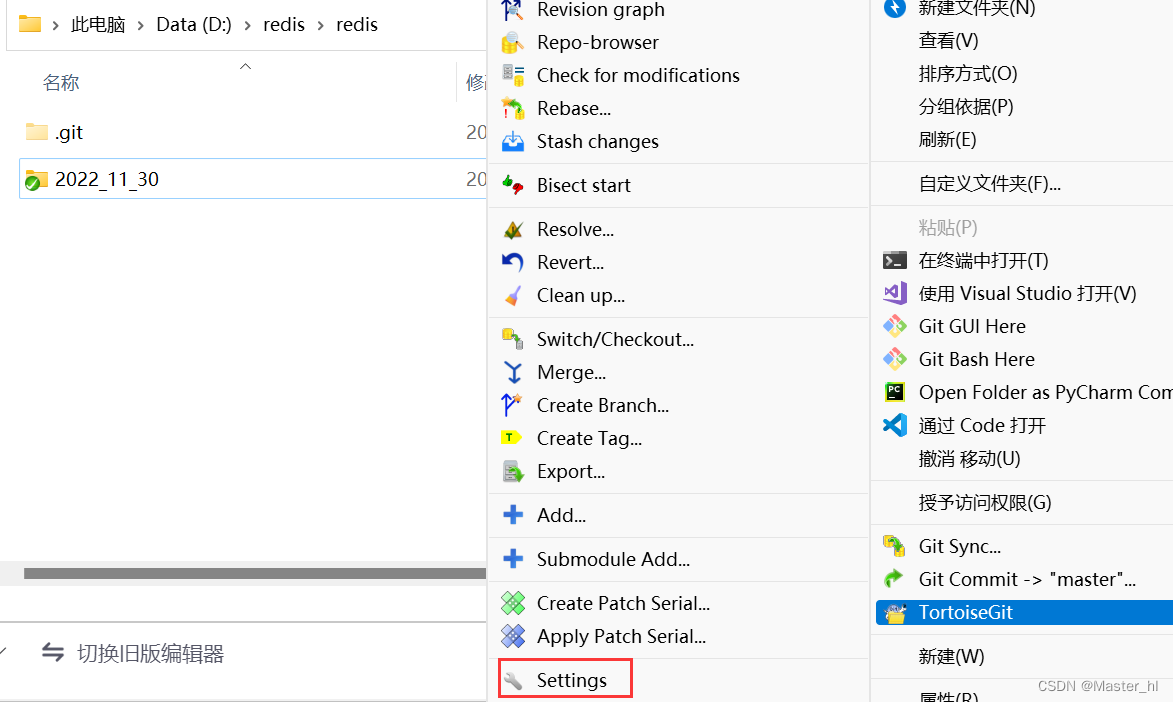The height and width of the screenshot is (702, 1173).
Task: Open the Revision graph menu entry
Action: 678,10
